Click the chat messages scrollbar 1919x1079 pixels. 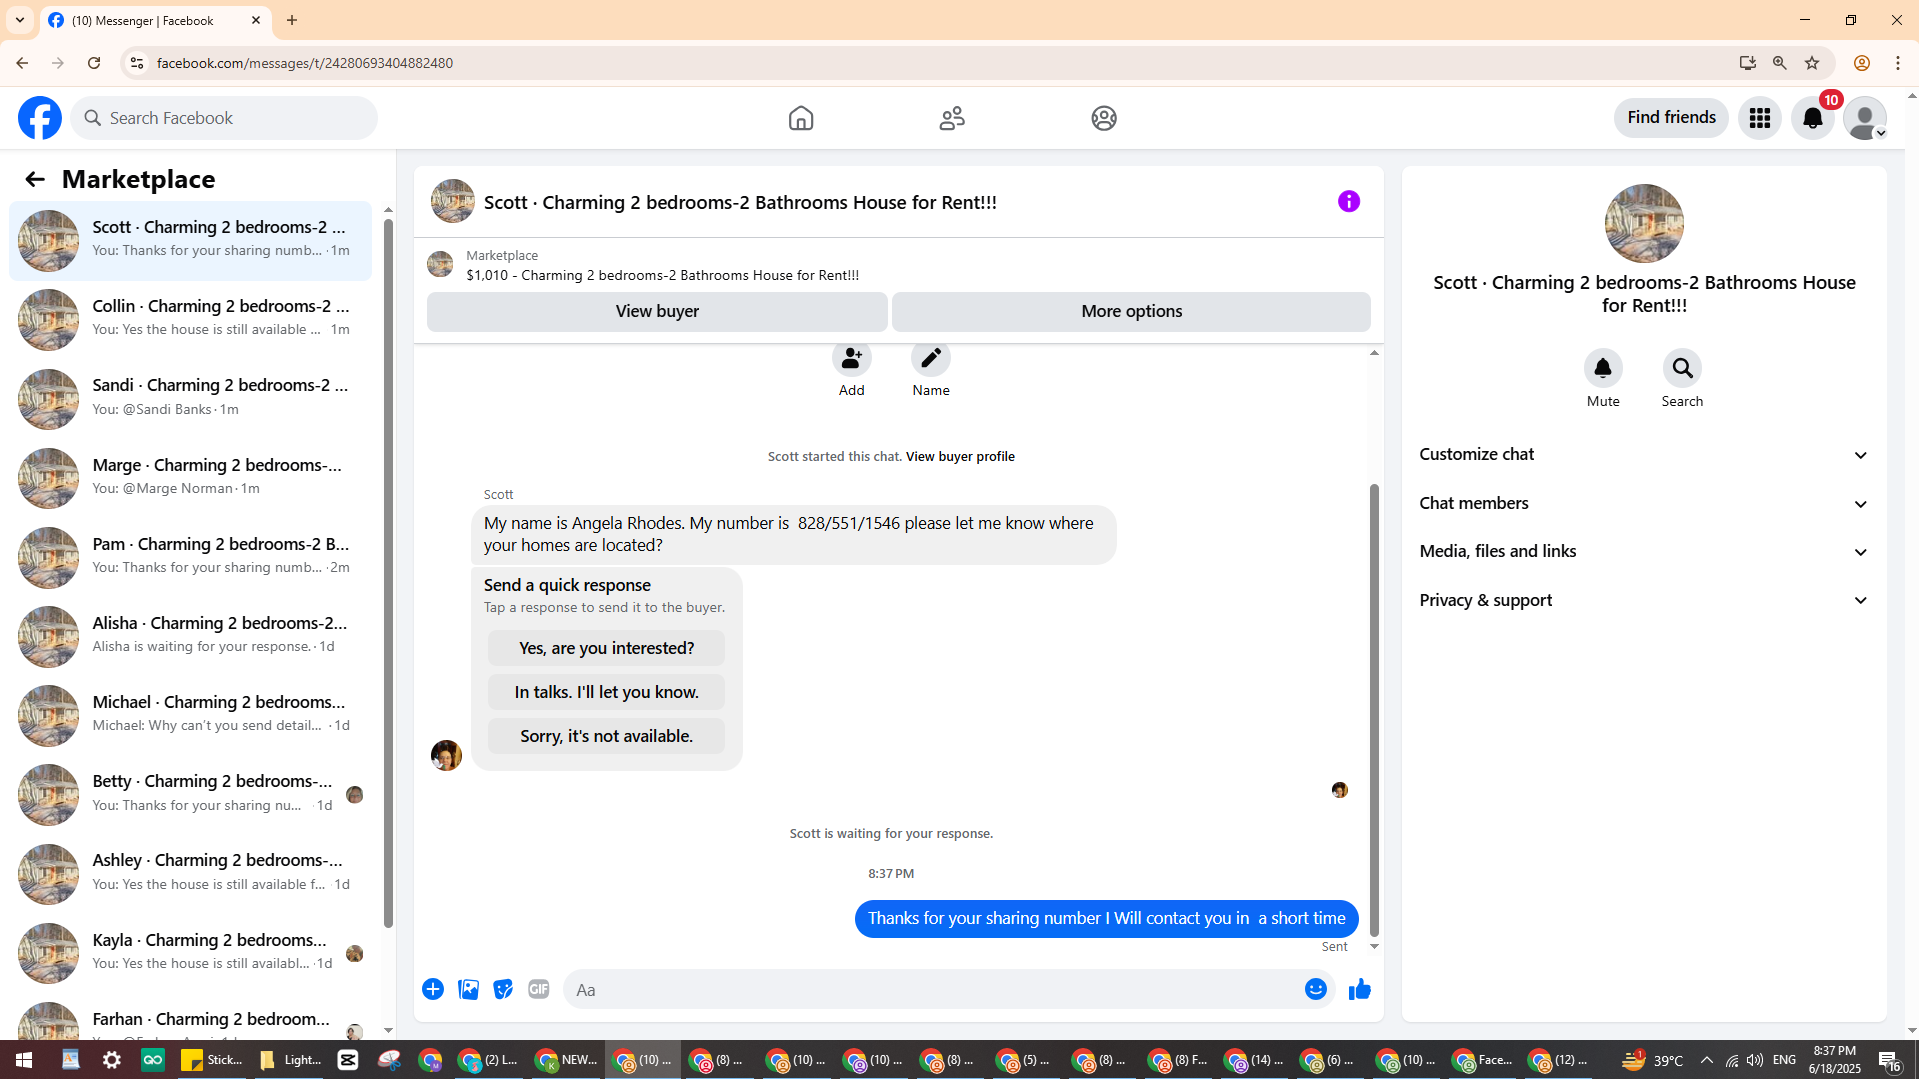[x=1374, y=710]
